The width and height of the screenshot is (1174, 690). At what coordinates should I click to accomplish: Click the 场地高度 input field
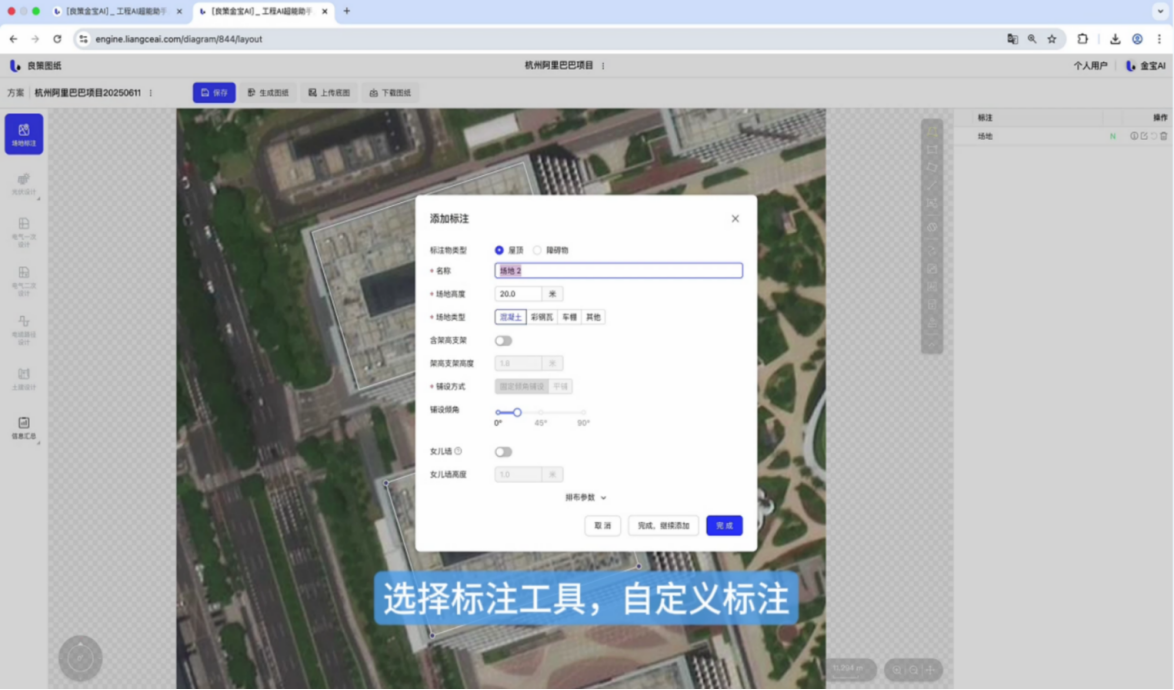point(518,294)
